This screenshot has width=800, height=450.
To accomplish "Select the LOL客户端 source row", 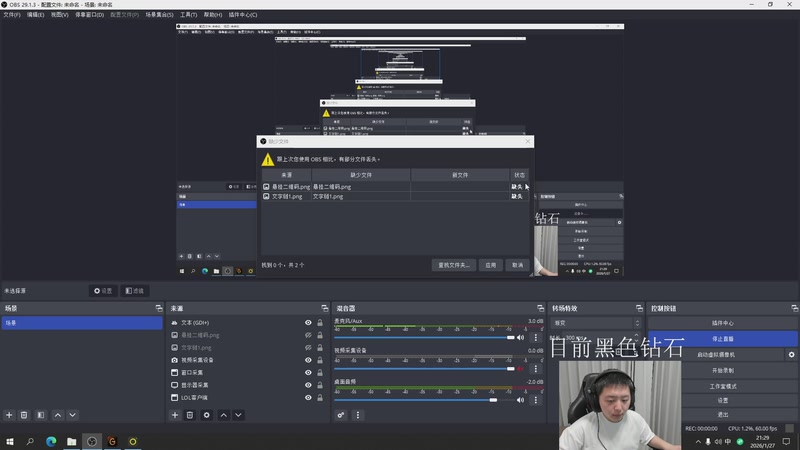I will (x=247, y=397).
